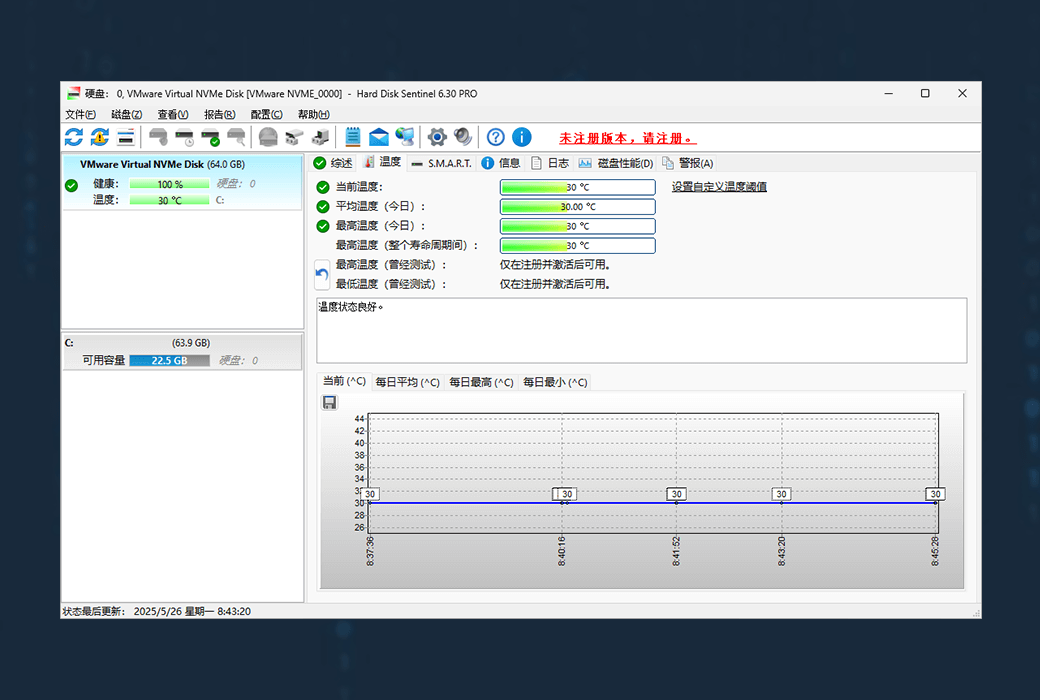
Task: Minimize the Hard Disk Sentinel window
Action: pos(889,94)
